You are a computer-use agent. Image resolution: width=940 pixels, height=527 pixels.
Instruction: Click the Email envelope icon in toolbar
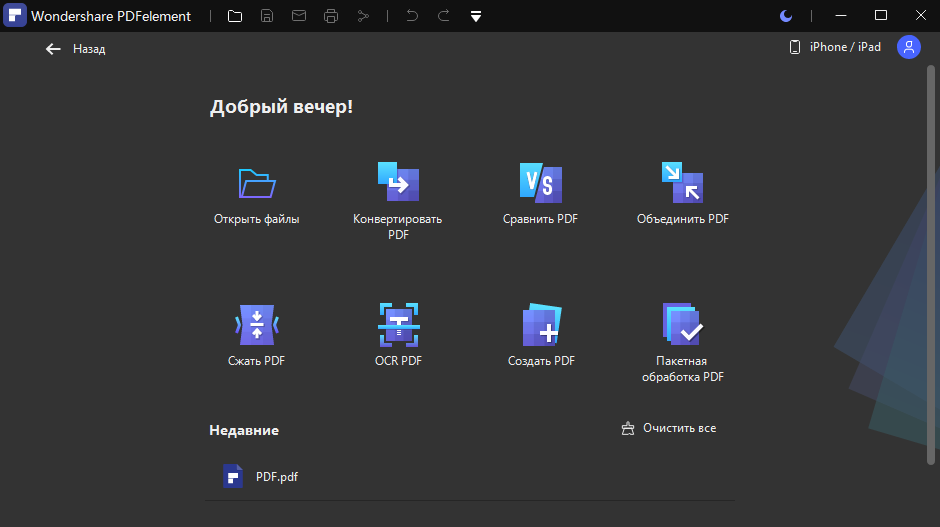(299, 16)
